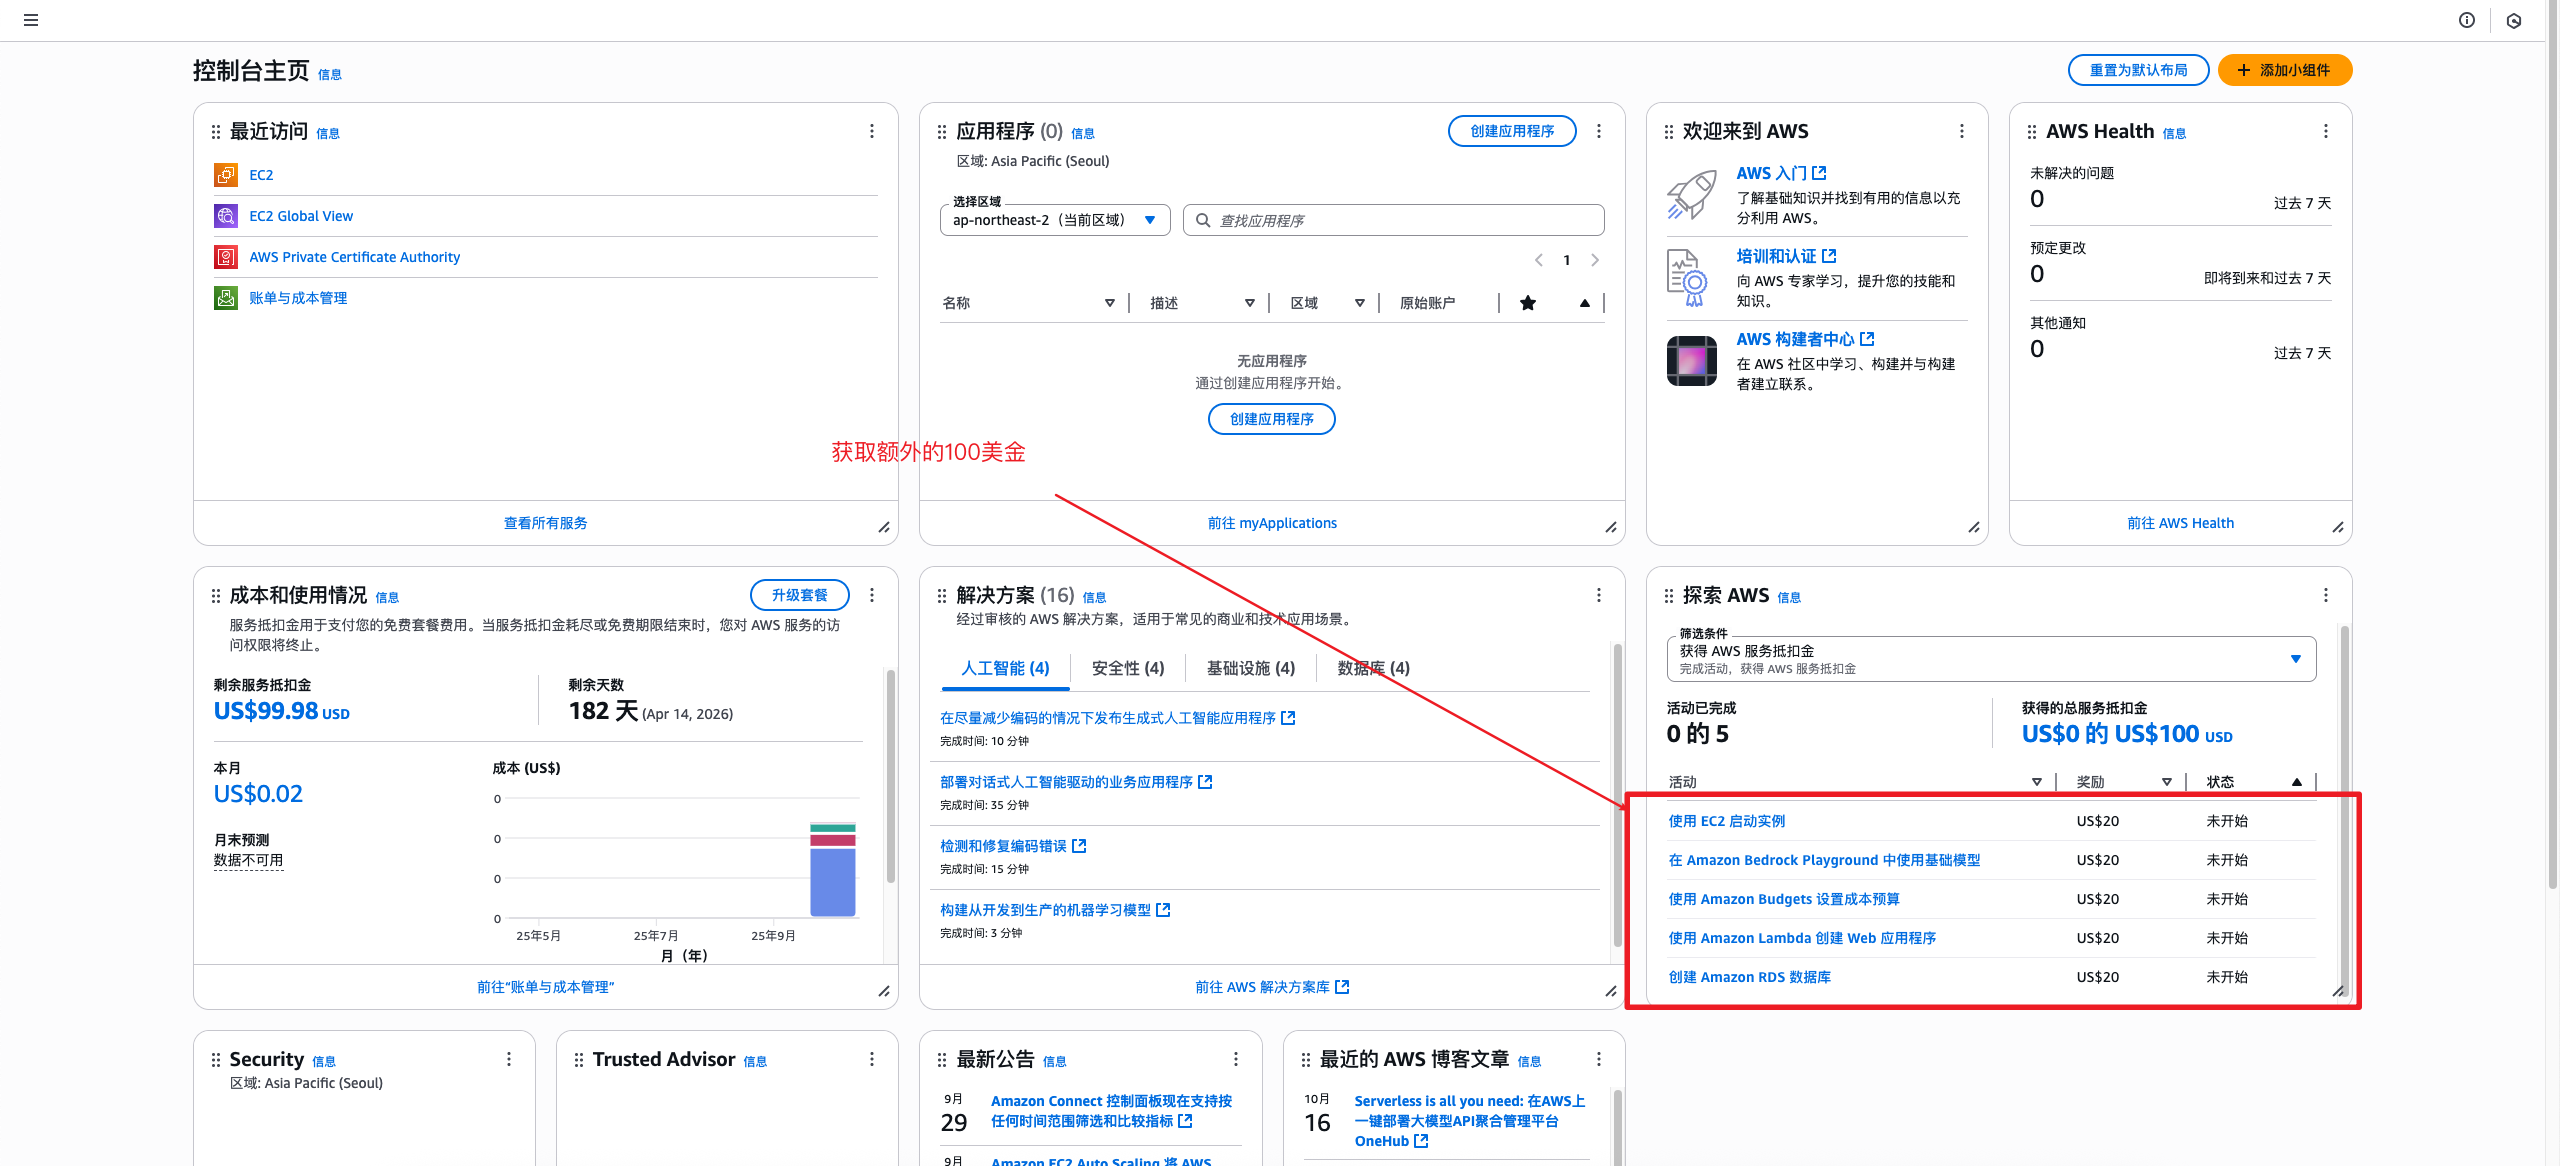Open 最近访问 widget kebab menu
The width and height of the screenshot is (2560, 1166).
pyautogui.click(x=872, y=131)
